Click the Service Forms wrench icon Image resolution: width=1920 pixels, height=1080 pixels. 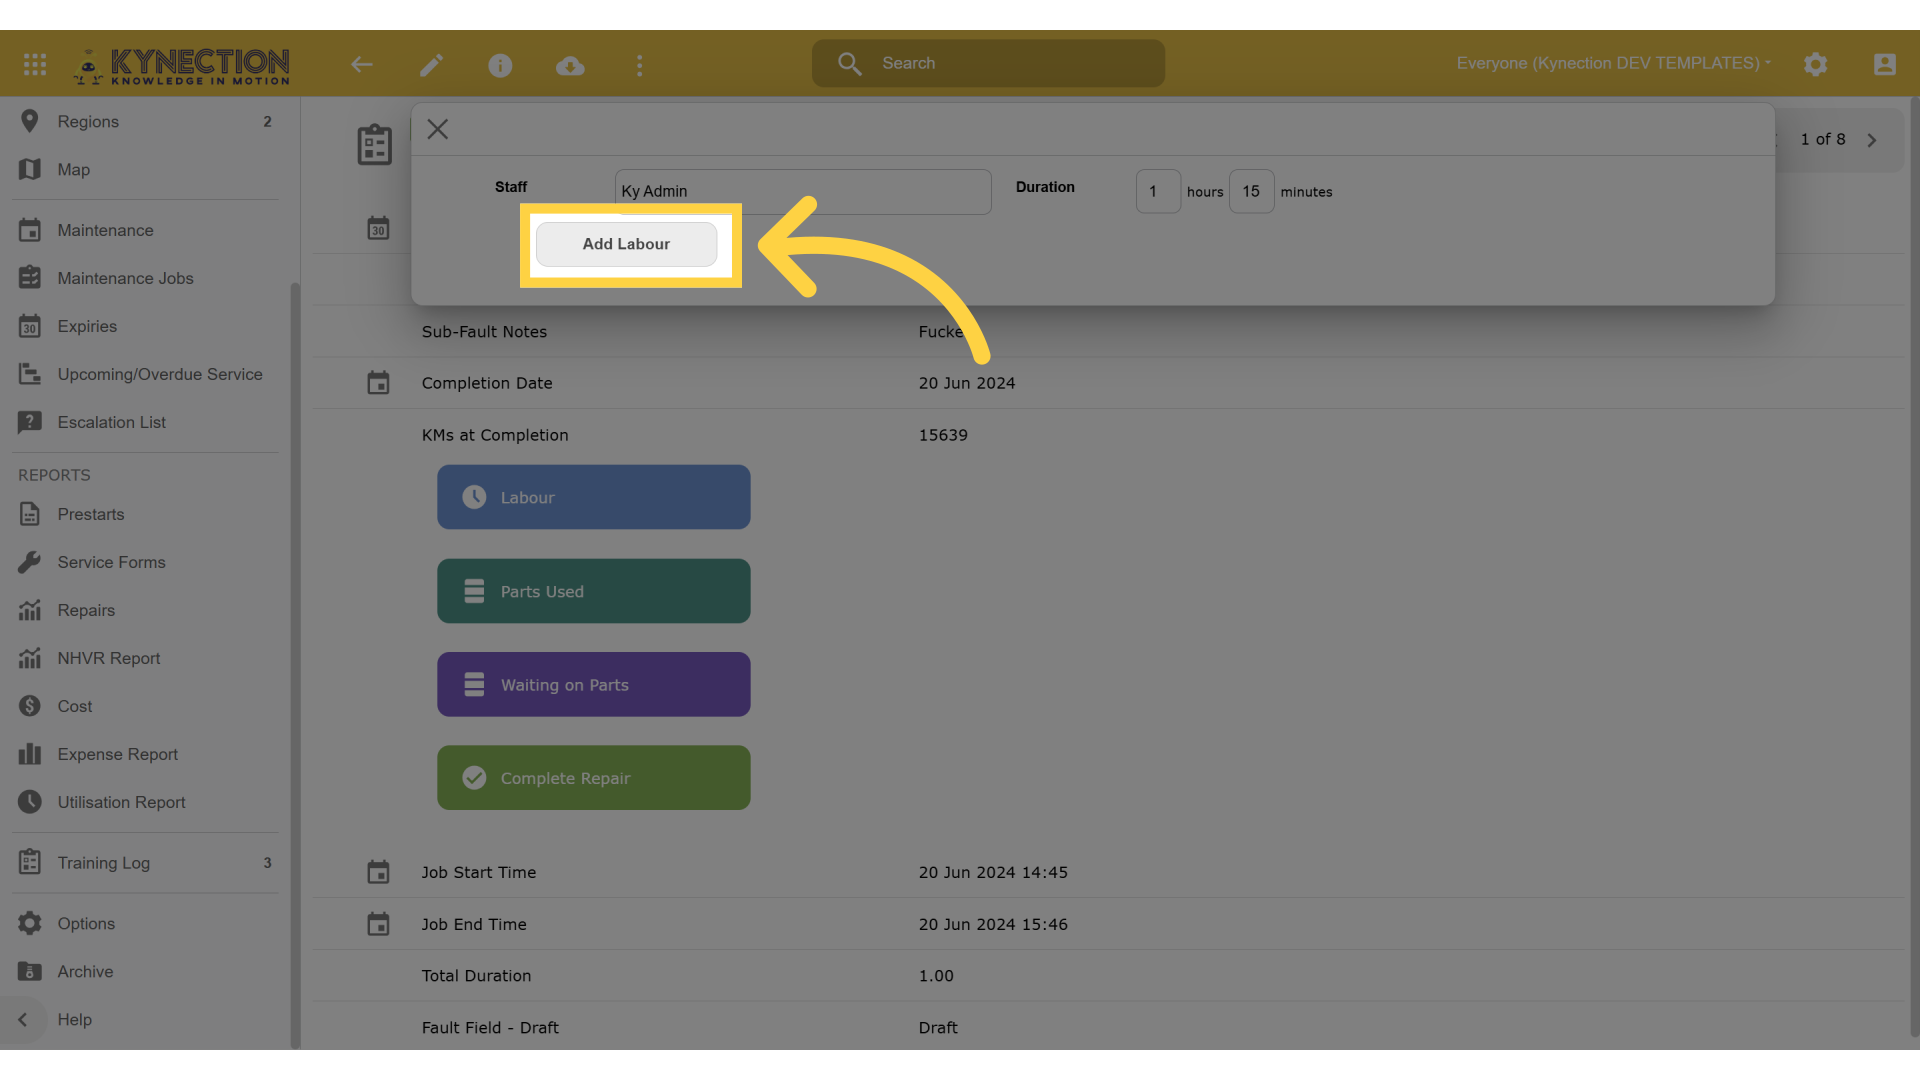(x=30, y=562)
